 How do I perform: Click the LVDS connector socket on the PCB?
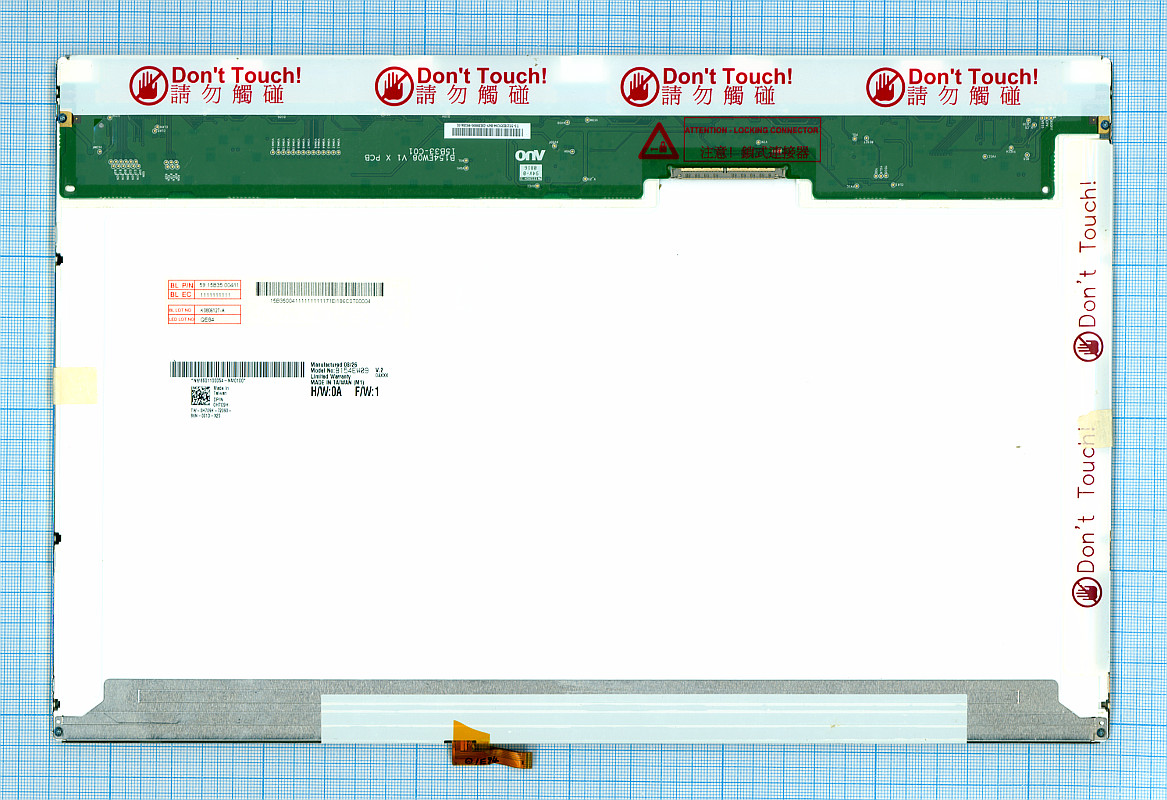[728, 173]
